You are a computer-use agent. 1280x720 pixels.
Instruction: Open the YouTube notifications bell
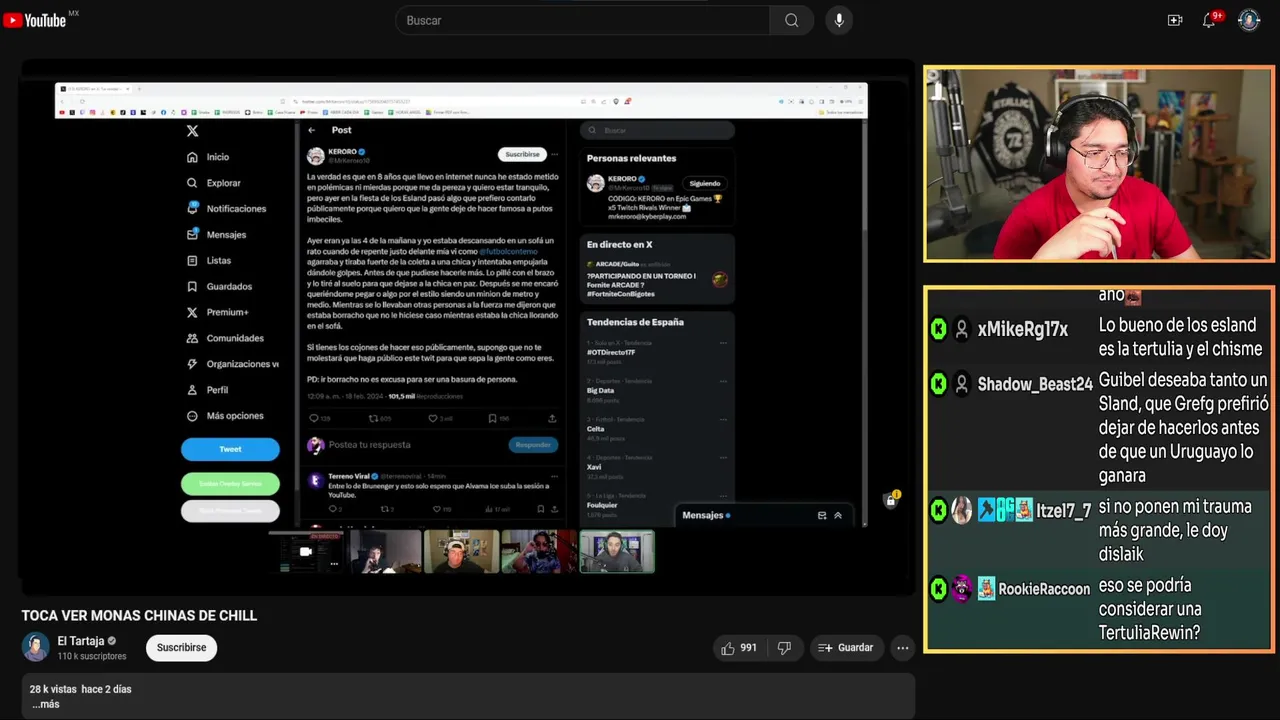pos(1209,20)
